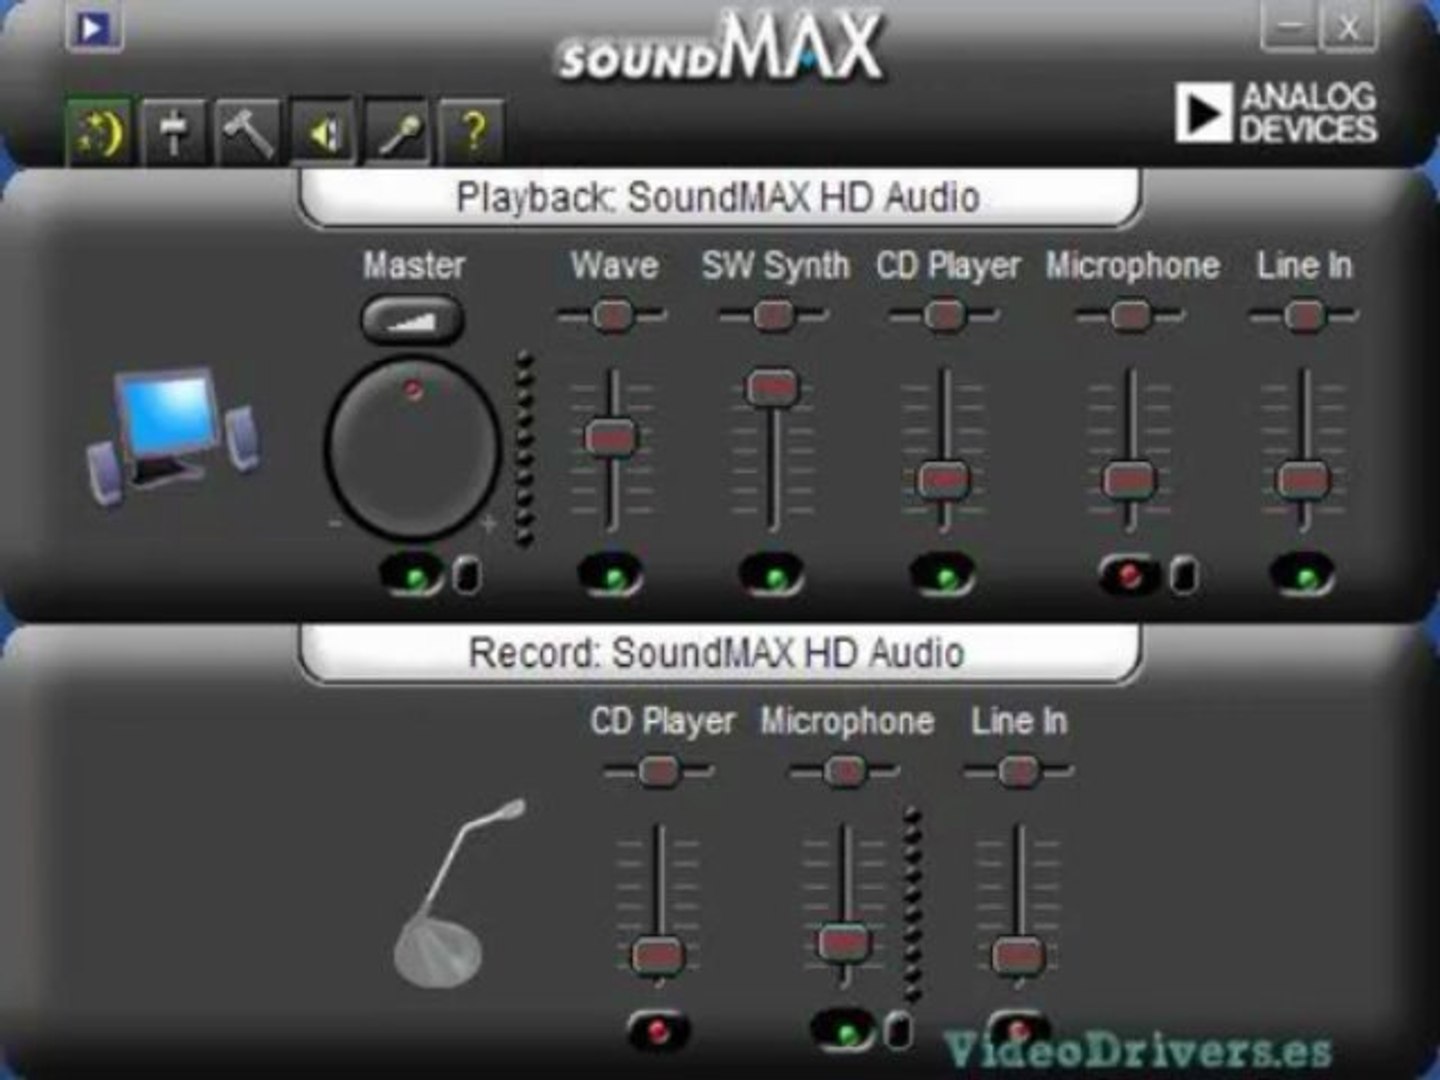Open playback Microphone advanced small button
This screenshot has width=1440, height=1080.
(1184, 575)
